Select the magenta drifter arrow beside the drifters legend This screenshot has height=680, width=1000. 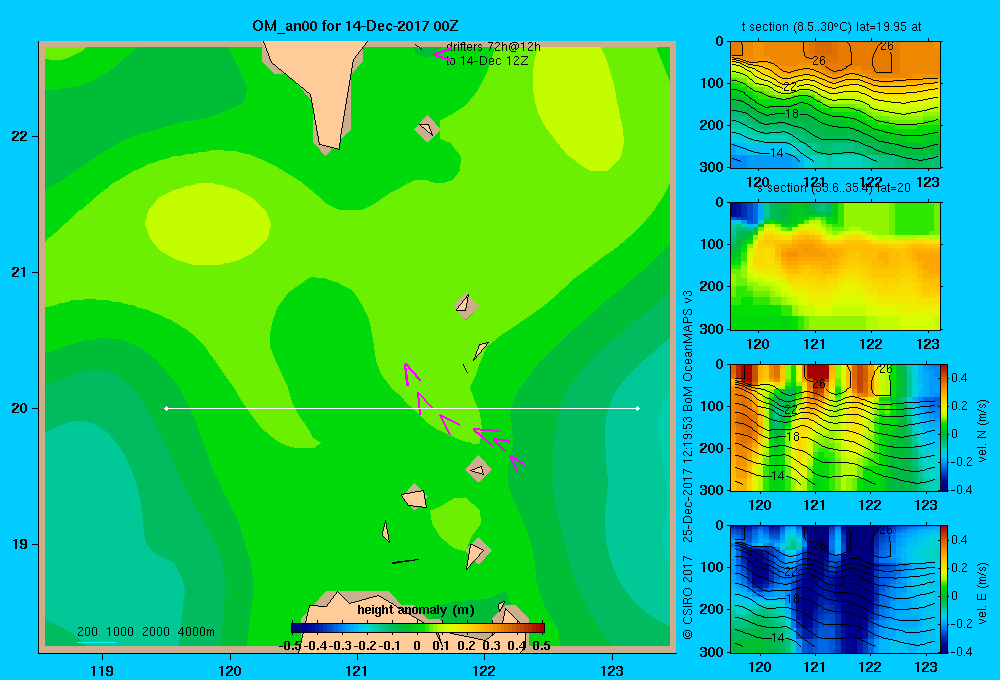442,54
